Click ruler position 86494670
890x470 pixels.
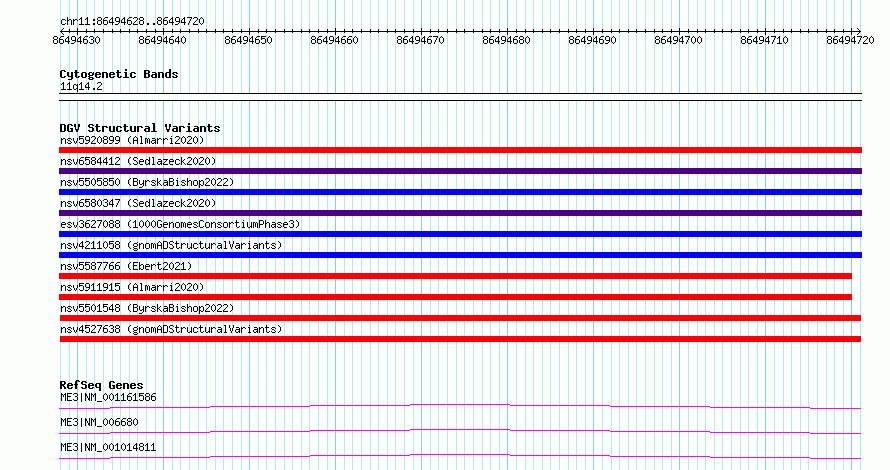pyautogui.click(x=421, y=40)
